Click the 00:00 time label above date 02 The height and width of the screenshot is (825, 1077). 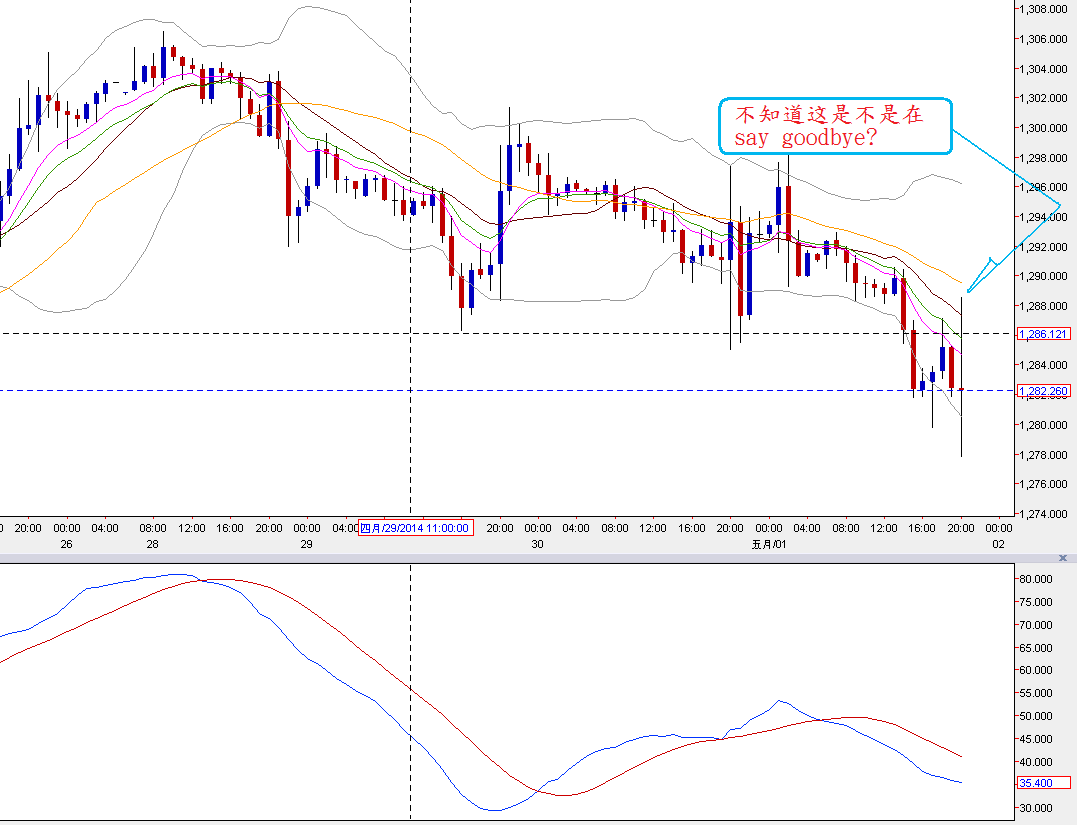pos(998,528)
